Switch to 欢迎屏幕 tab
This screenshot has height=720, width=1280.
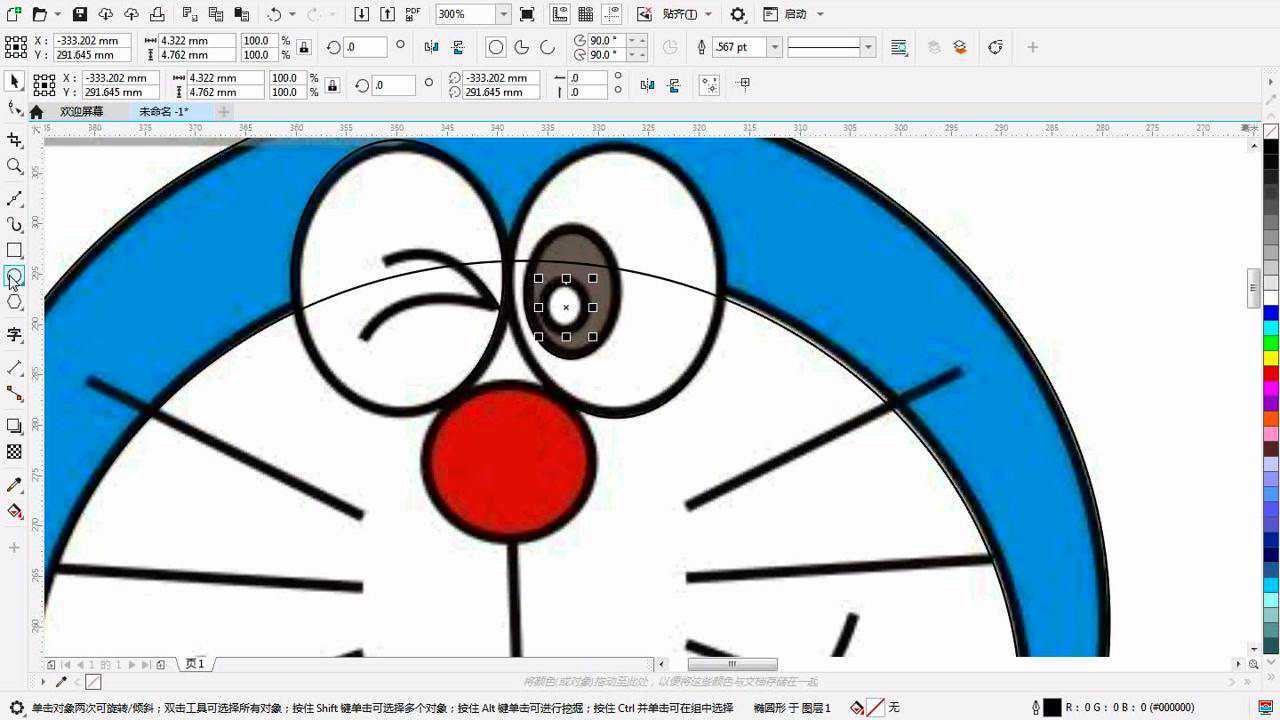(81, 112)
